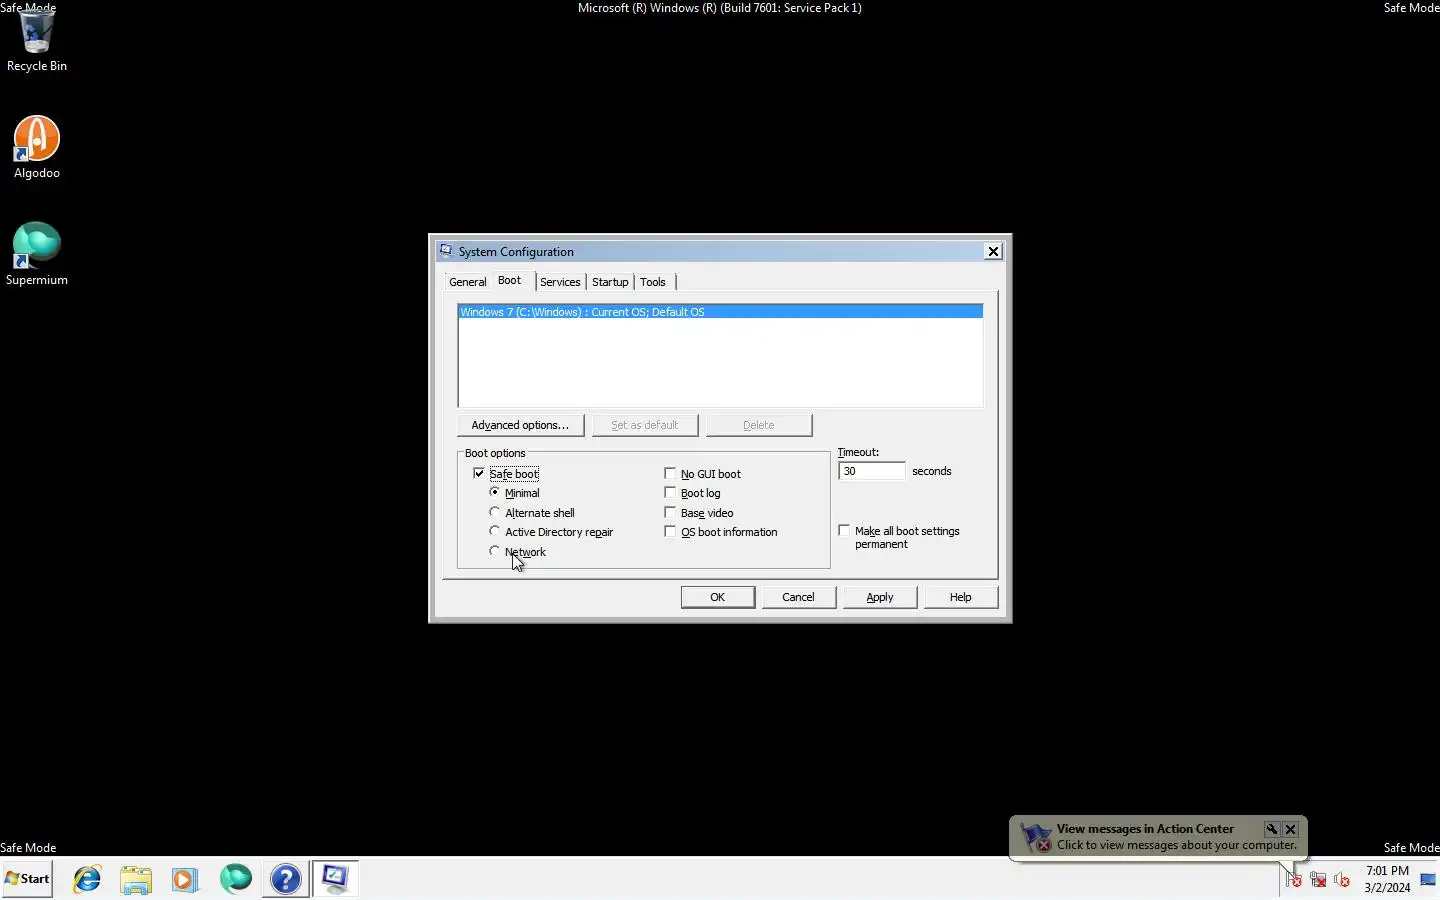Click the Timeout seconds field
Screen dimensions: 1440x900
pyautogui.click(x=871, y=471)
